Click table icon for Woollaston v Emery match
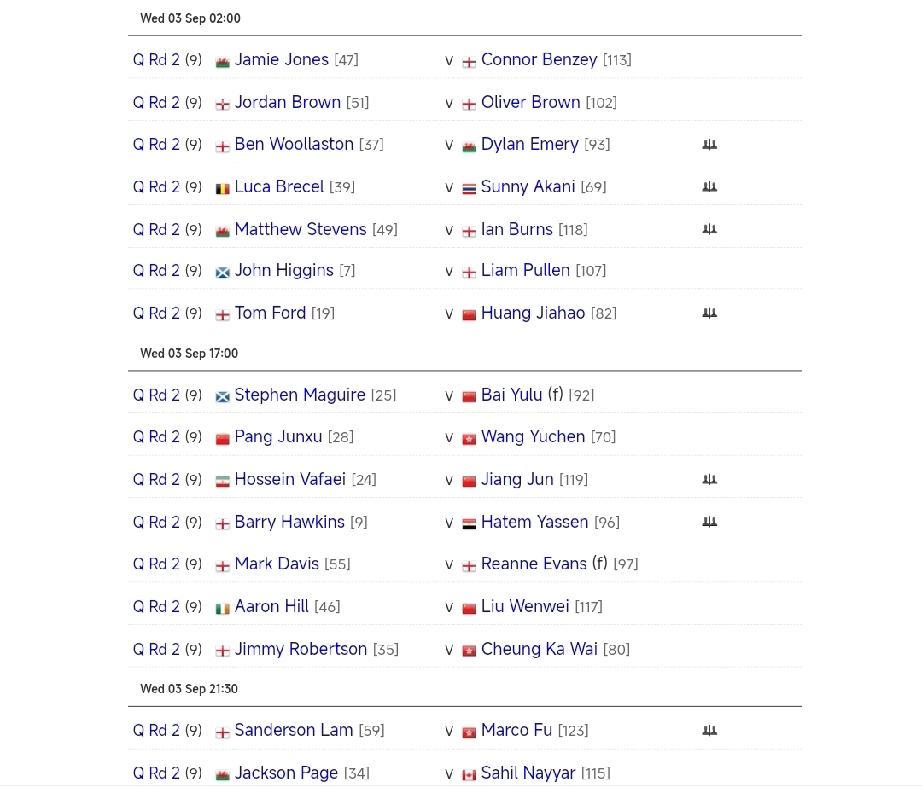Screen dimensions: 922x787 710,145
